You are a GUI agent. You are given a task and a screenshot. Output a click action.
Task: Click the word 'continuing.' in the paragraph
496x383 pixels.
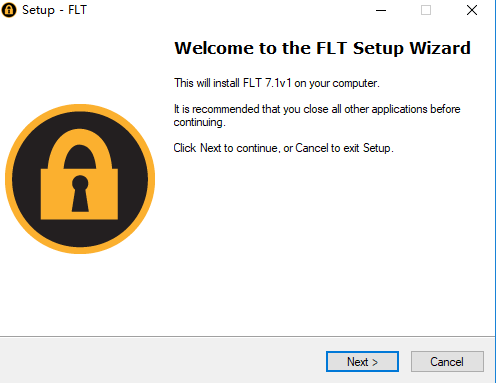coord(199,122)
